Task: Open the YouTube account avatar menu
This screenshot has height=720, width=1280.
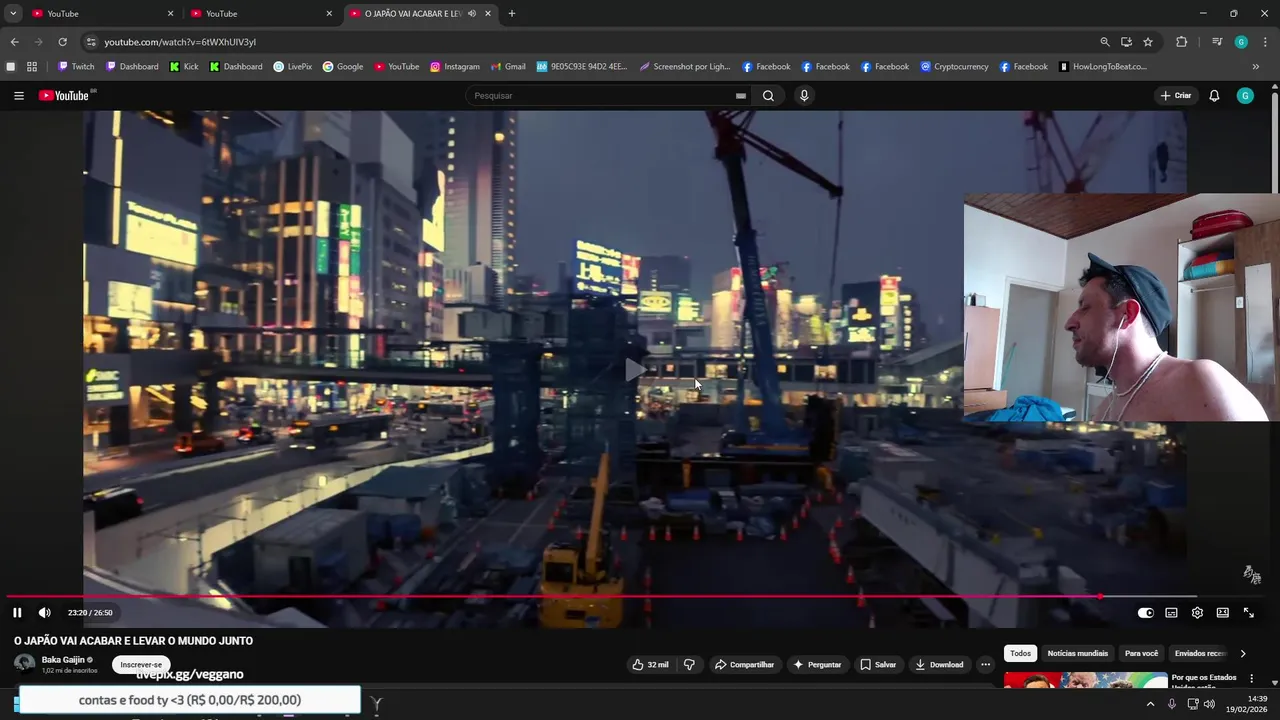Action: [1245, 96]
